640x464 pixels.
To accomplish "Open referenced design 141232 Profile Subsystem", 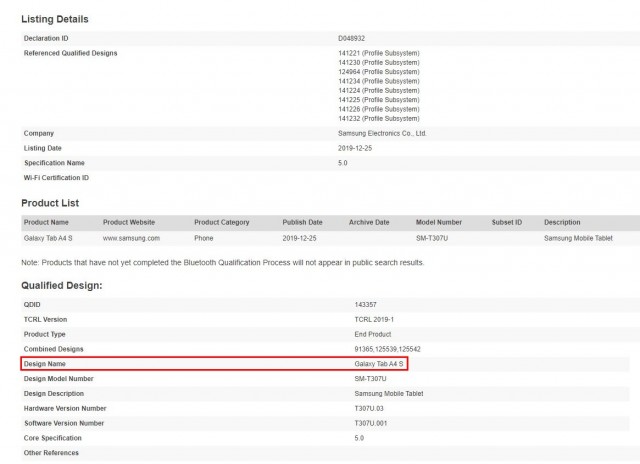I will [x=379, y=119].
